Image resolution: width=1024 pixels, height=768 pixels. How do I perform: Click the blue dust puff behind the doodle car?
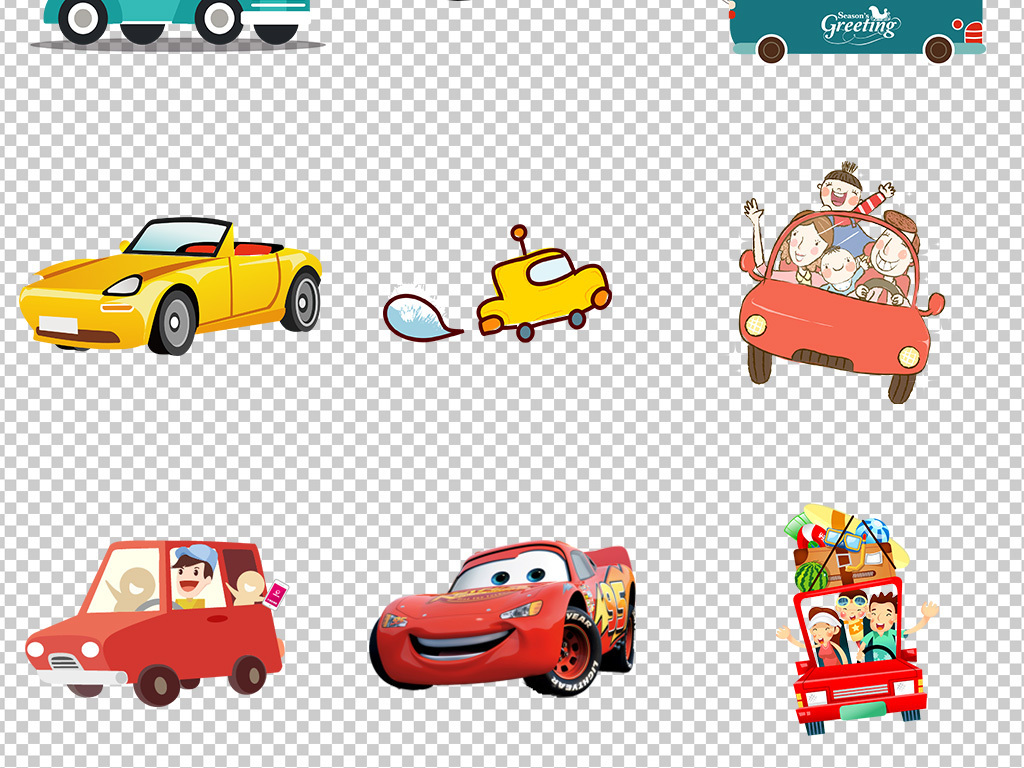421,317
